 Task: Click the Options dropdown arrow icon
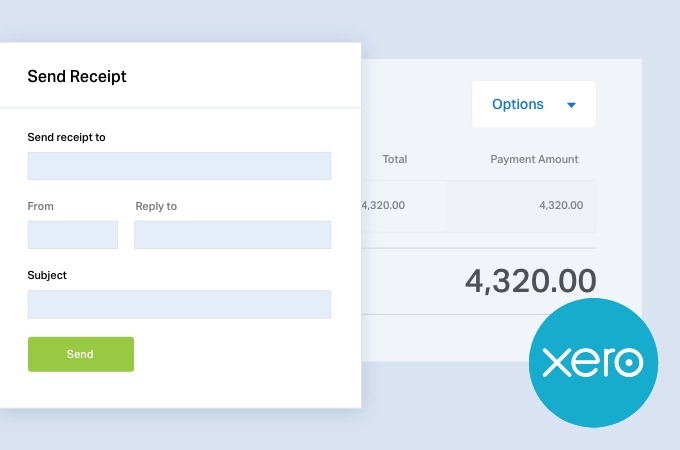click(x=571, y=105)
